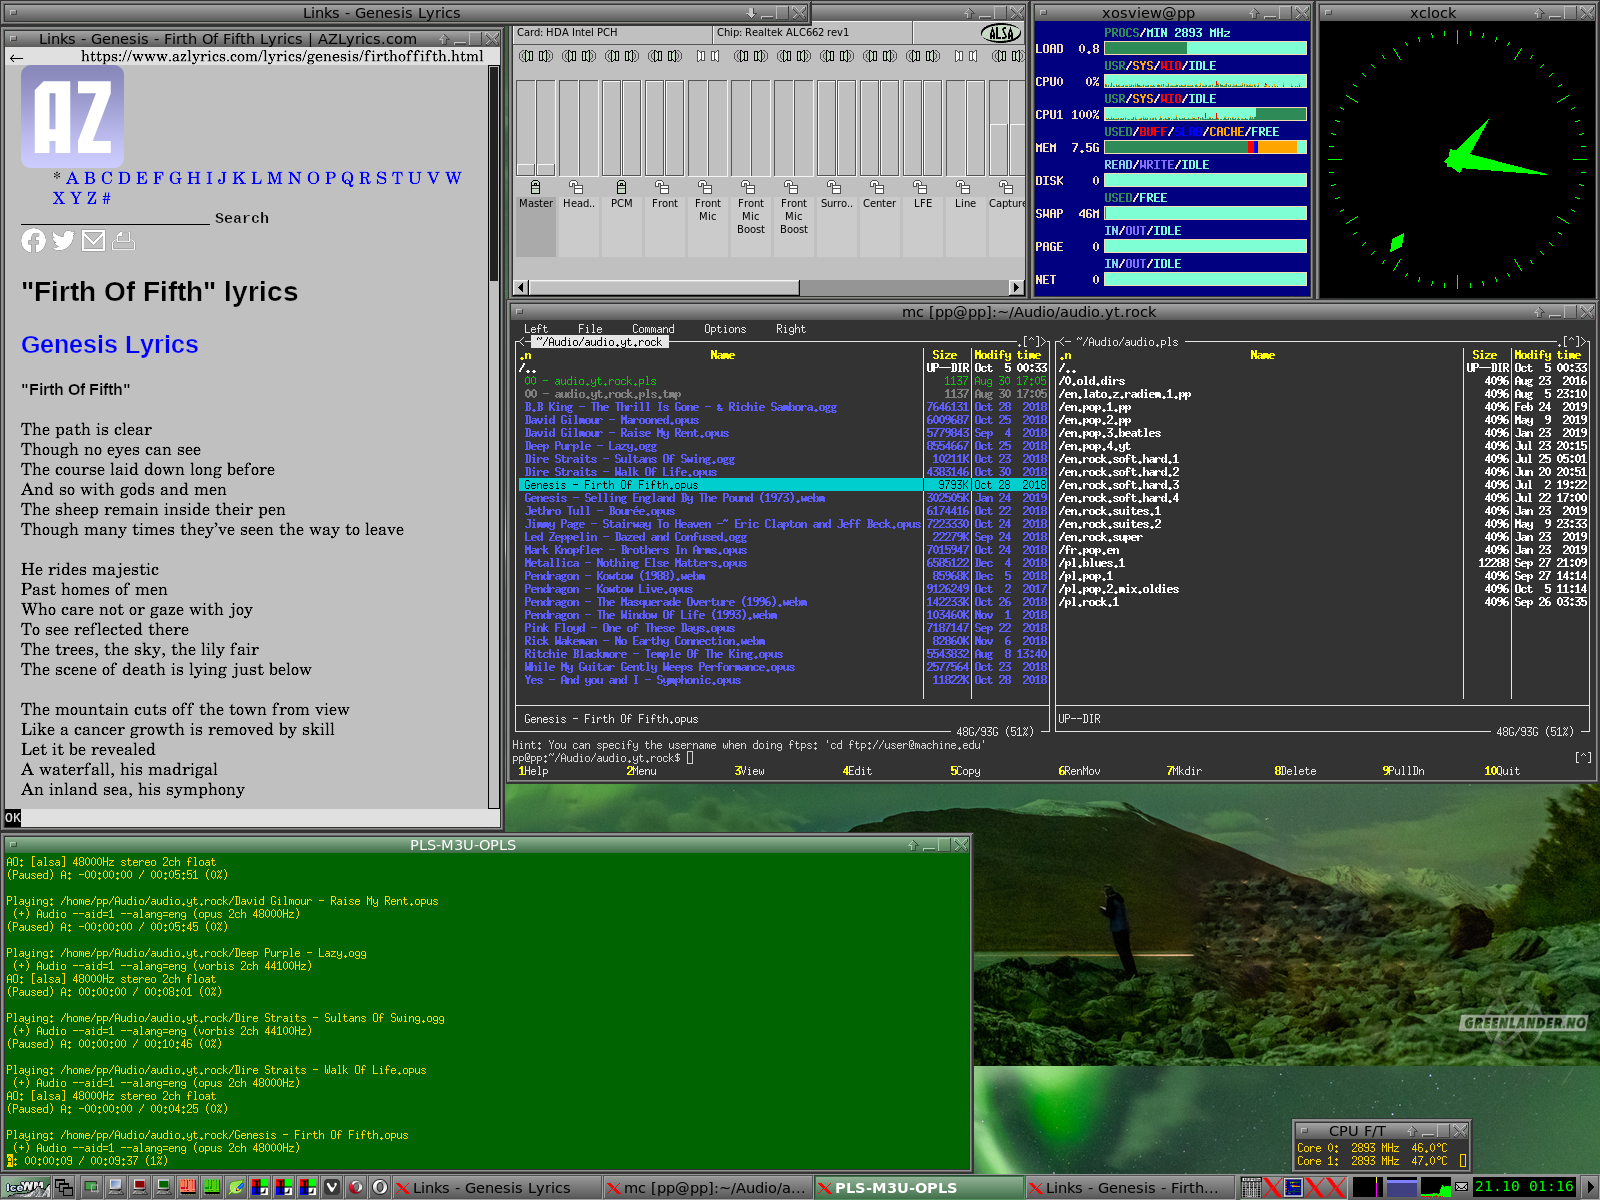
Task: Open the Left menu in mc
Action: (x=536, y=329)
